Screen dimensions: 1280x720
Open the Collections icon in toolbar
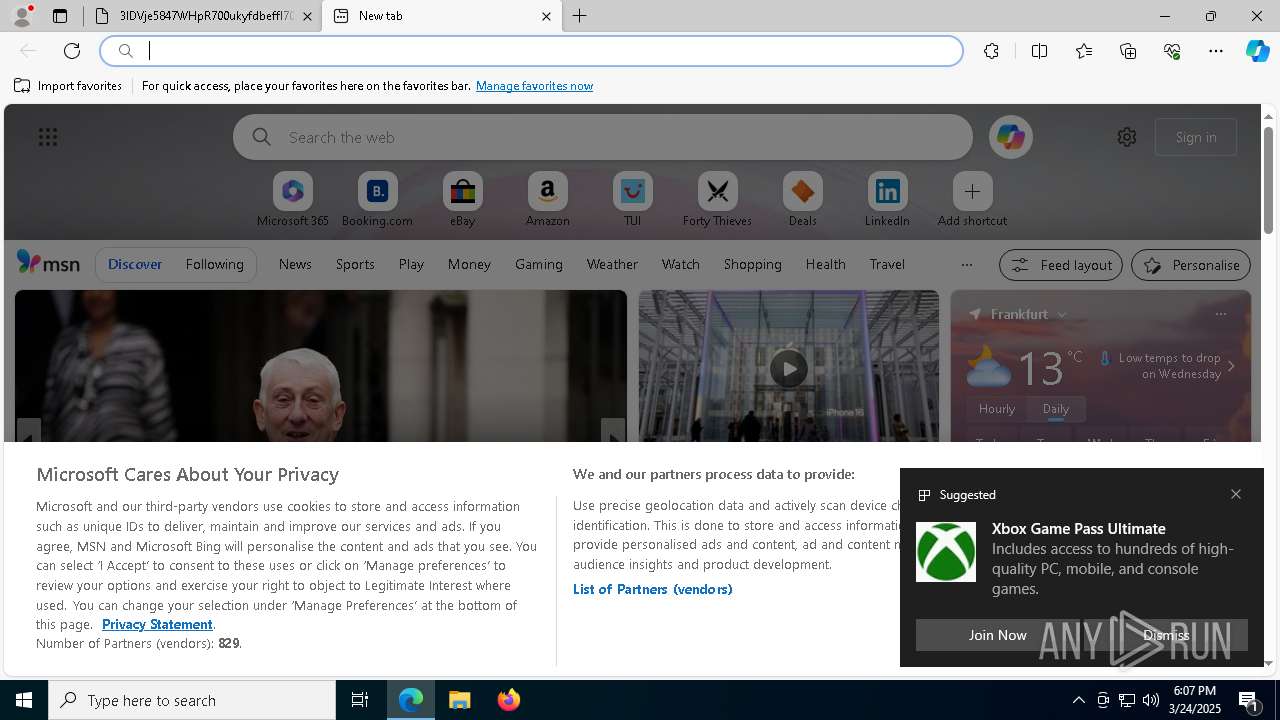coord(1128,51)
